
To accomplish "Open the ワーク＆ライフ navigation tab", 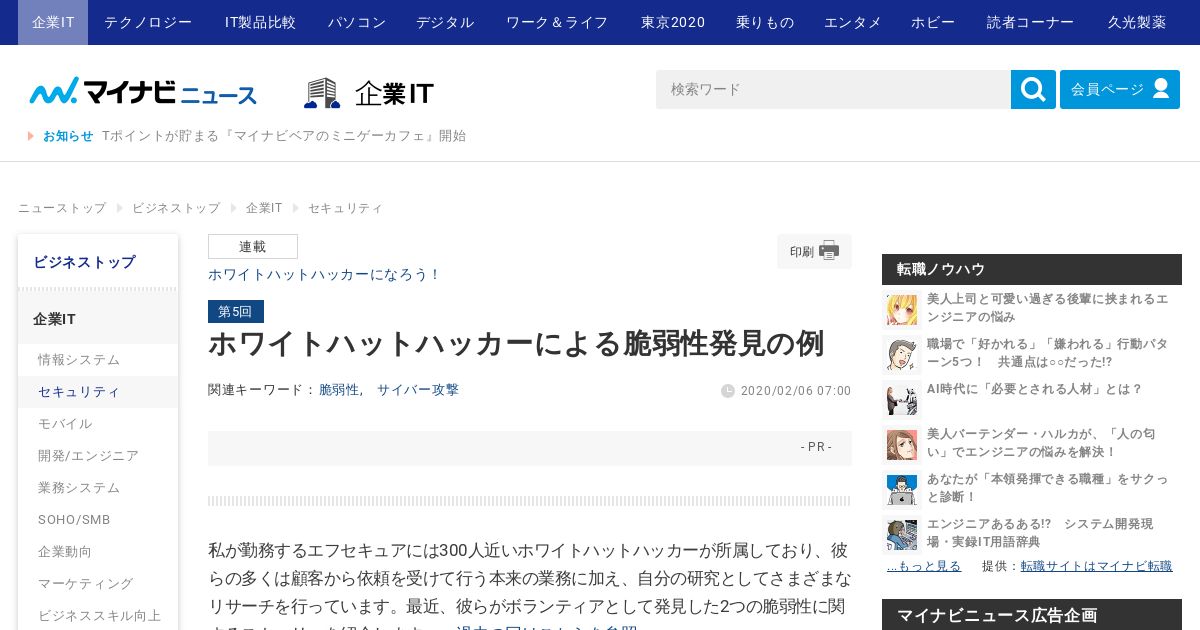I will pos(557,22).
